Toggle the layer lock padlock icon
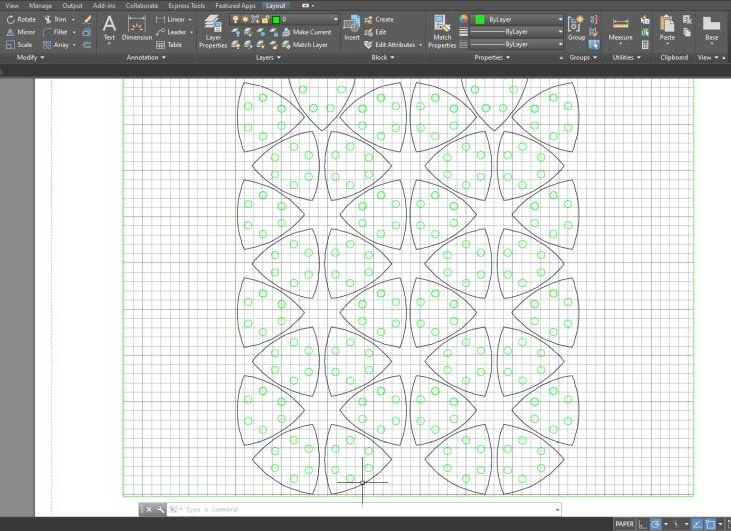 [265, 19]
